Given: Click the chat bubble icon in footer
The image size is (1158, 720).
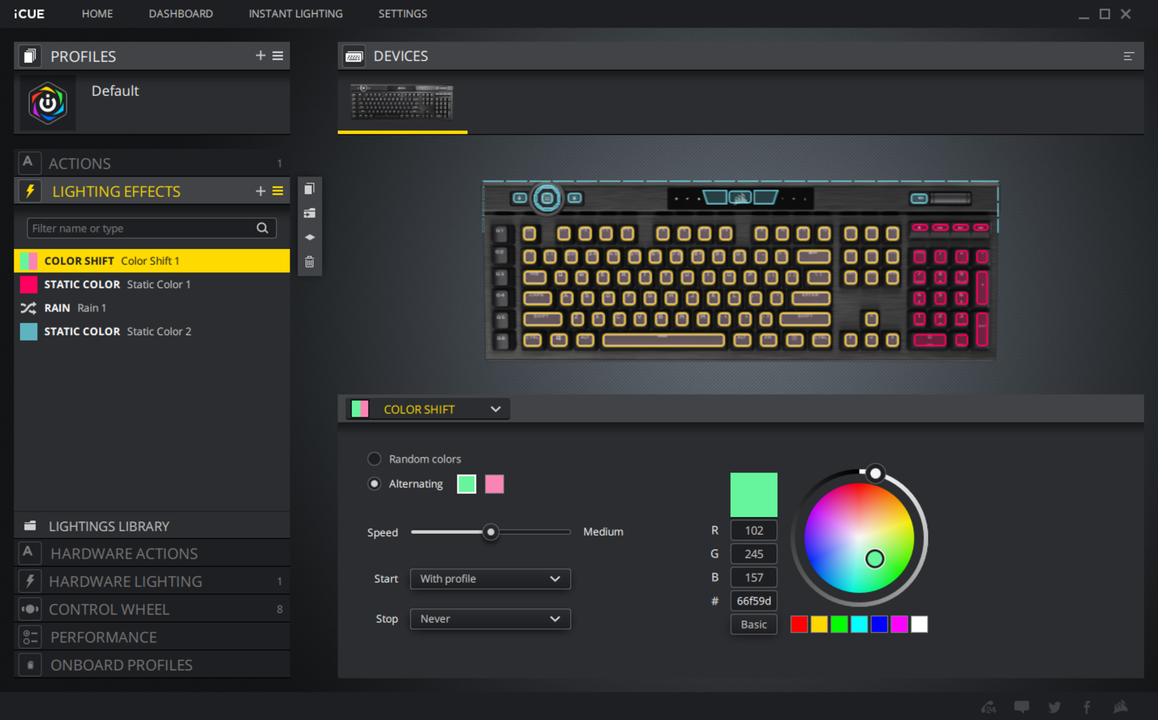Looking at the screenshot, I should 1021,707.
